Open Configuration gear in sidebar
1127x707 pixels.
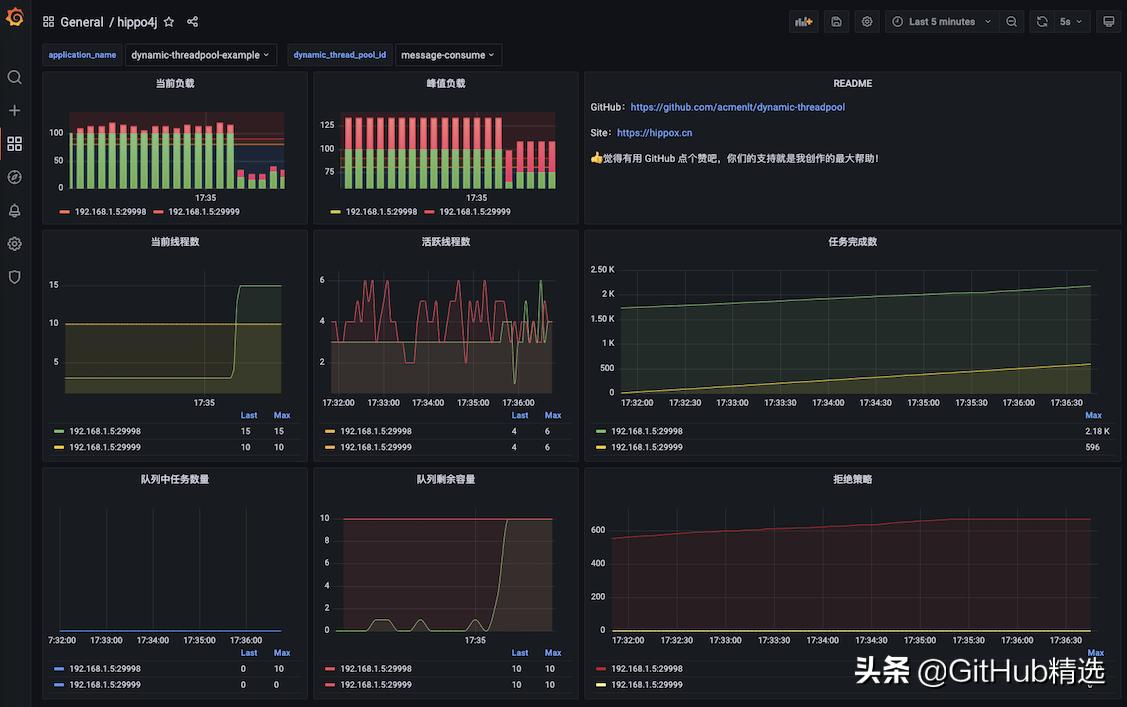coord(14,243)
